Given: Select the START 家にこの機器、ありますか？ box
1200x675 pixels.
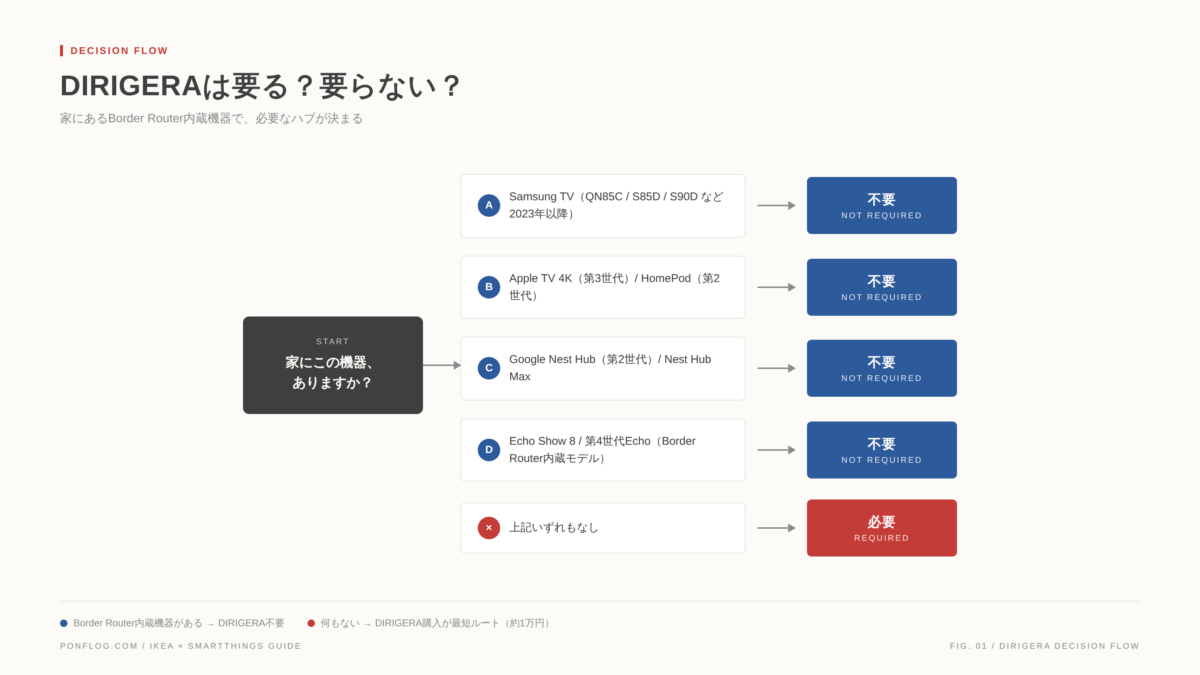Looking at the screenshot, I should [333, 365].
